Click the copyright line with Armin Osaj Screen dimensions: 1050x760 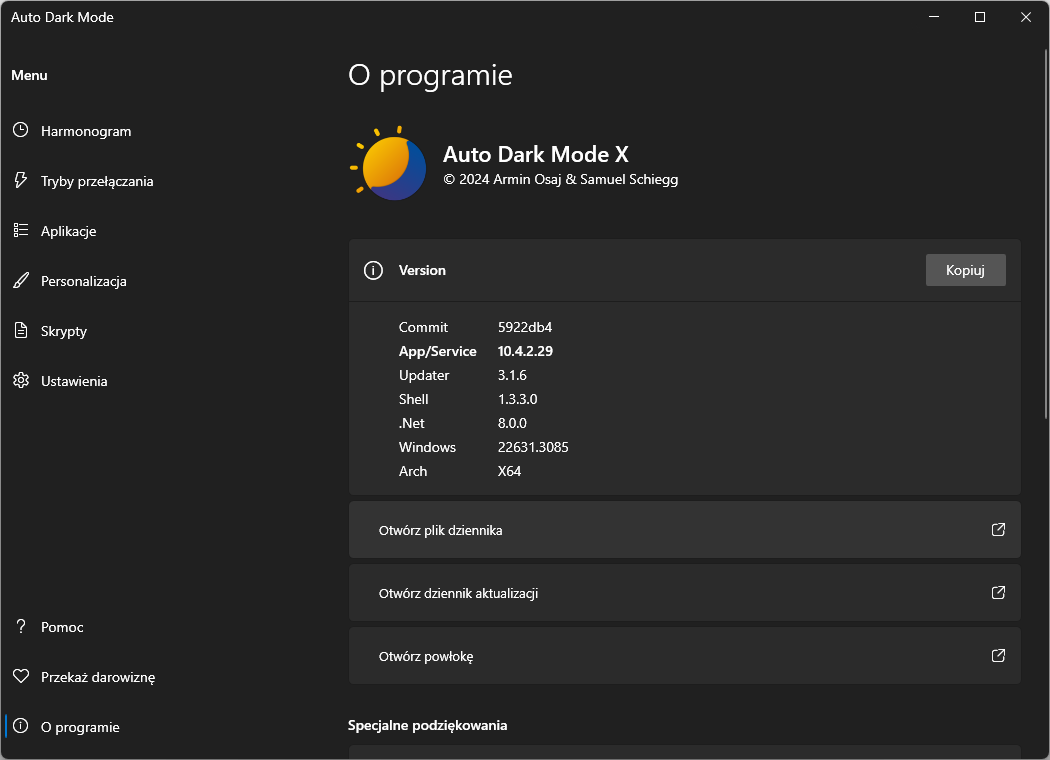click(x=560, y=179)
